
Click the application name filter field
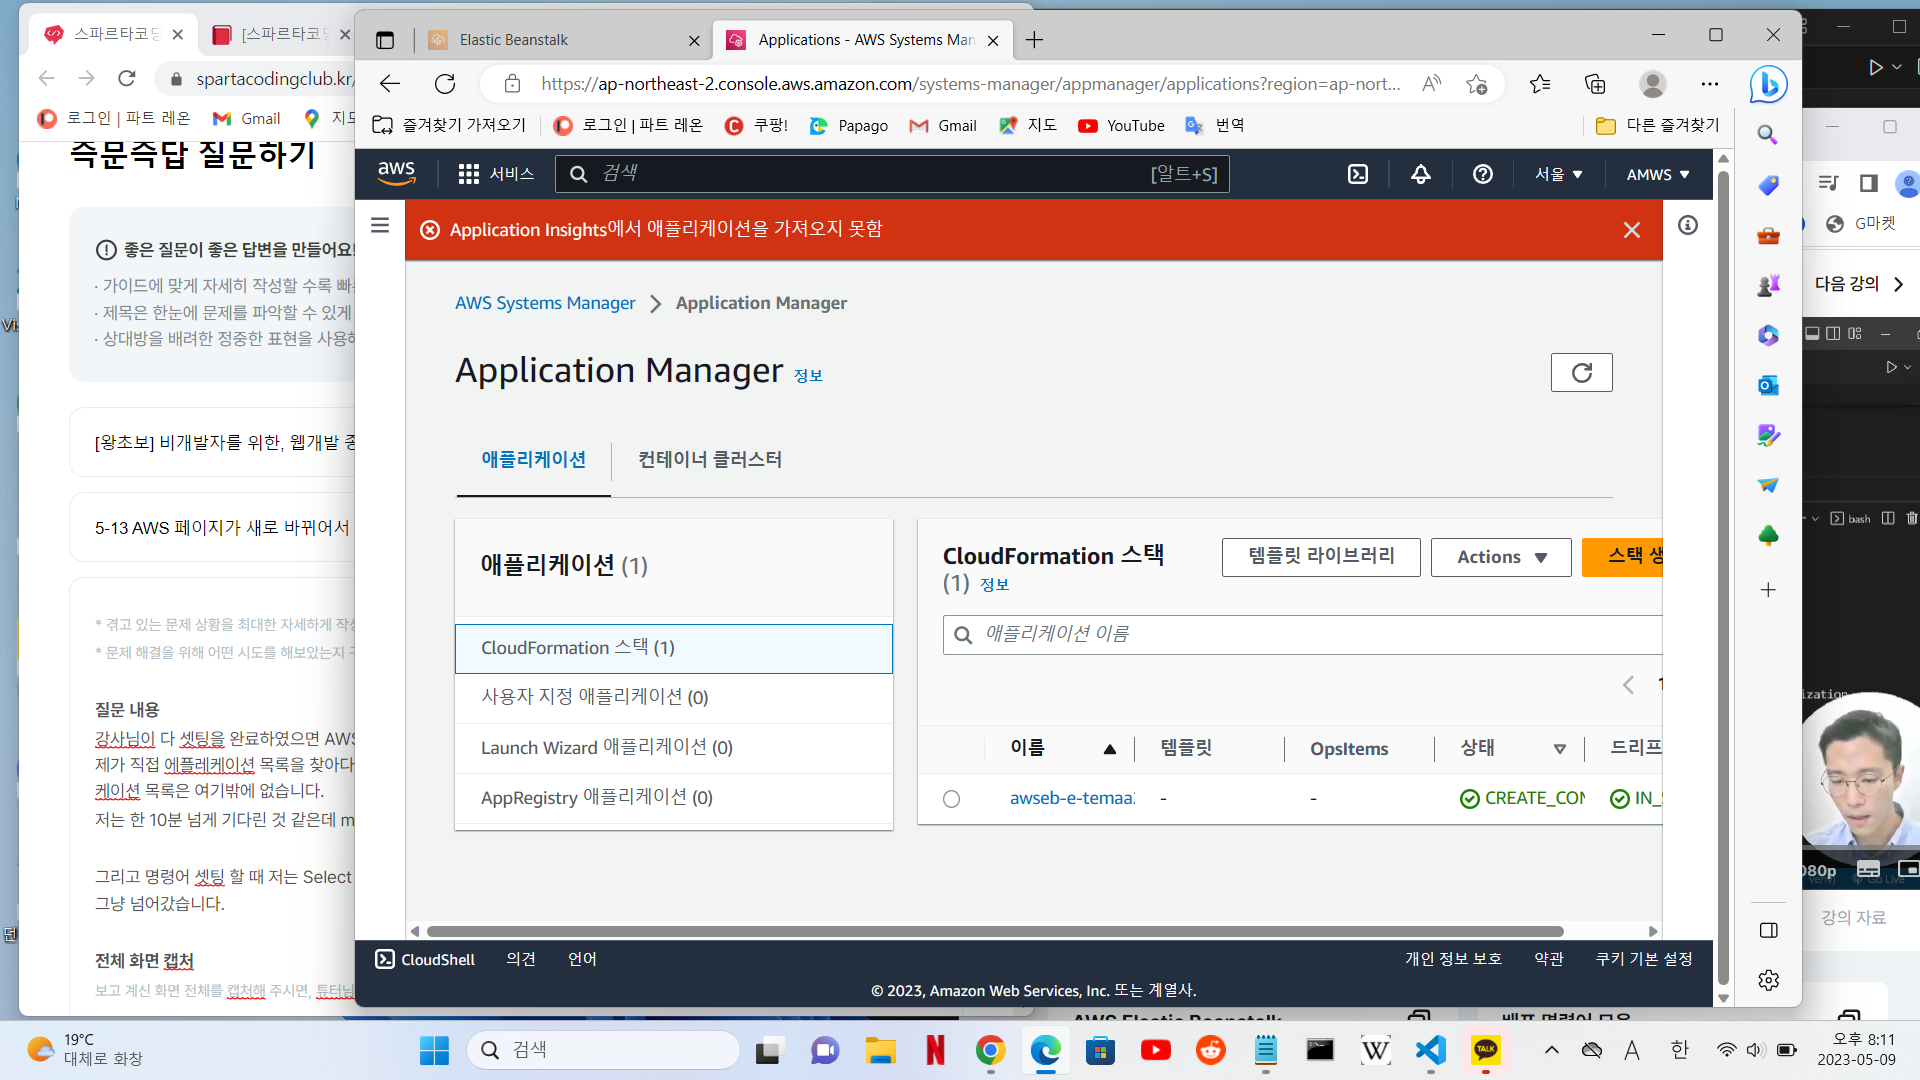(x=1302, y=635)
